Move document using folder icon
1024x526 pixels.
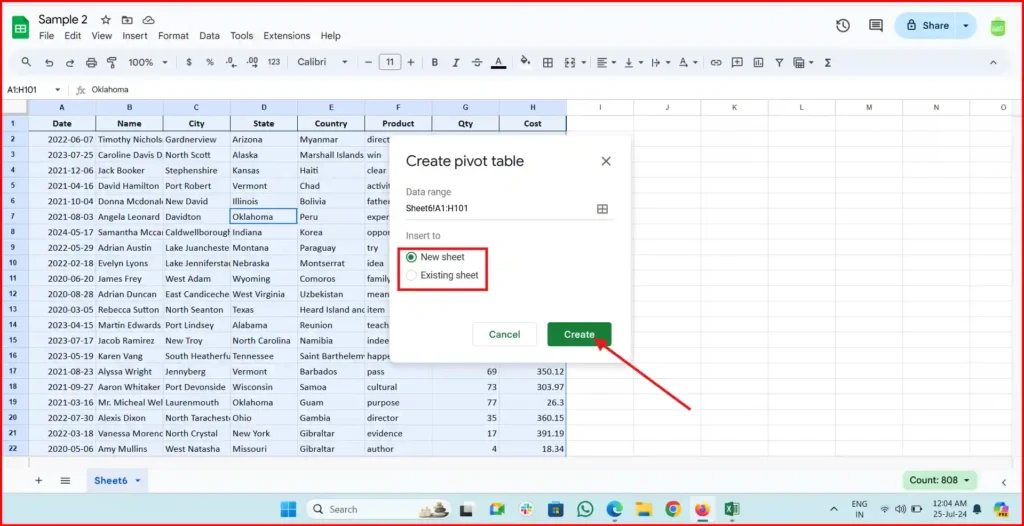point(127,20)
